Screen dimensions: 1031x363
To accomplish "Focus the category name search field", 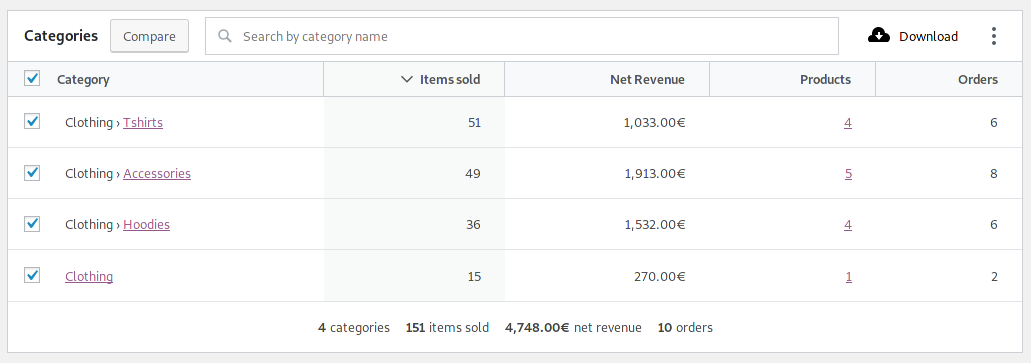I will [x=521, y=36].
